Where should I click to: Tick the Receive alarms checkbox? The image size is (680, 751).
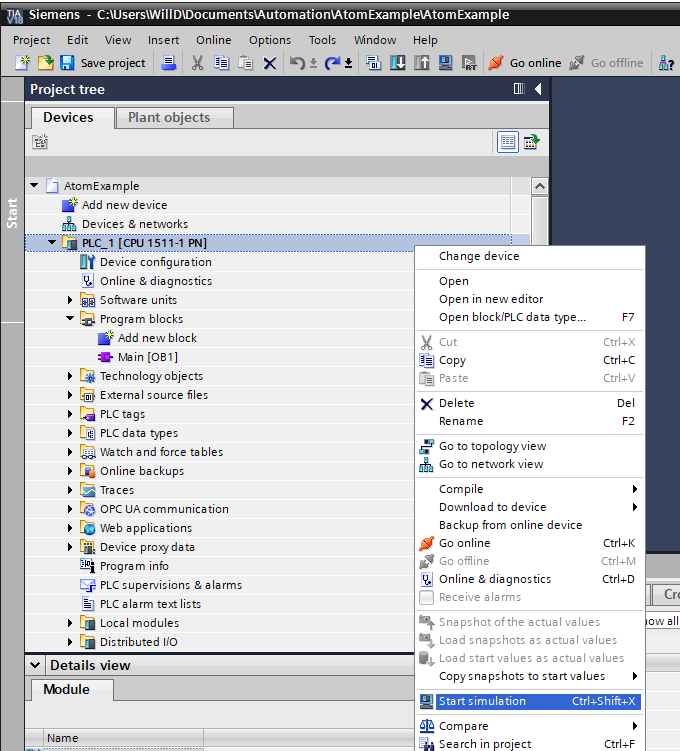click(x=427, y=597)
